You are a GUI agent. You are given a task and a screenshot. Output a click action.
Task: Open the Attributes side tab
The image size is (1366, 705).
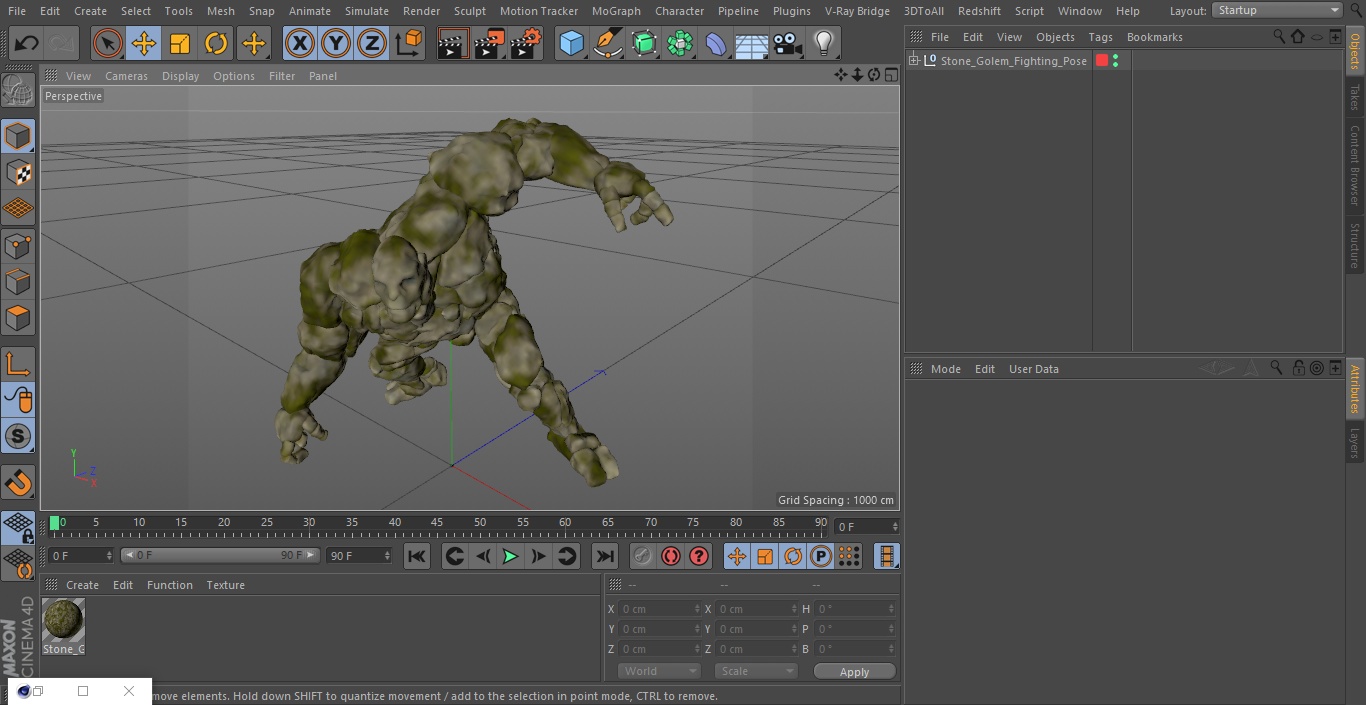click(x=1355, y=389)
